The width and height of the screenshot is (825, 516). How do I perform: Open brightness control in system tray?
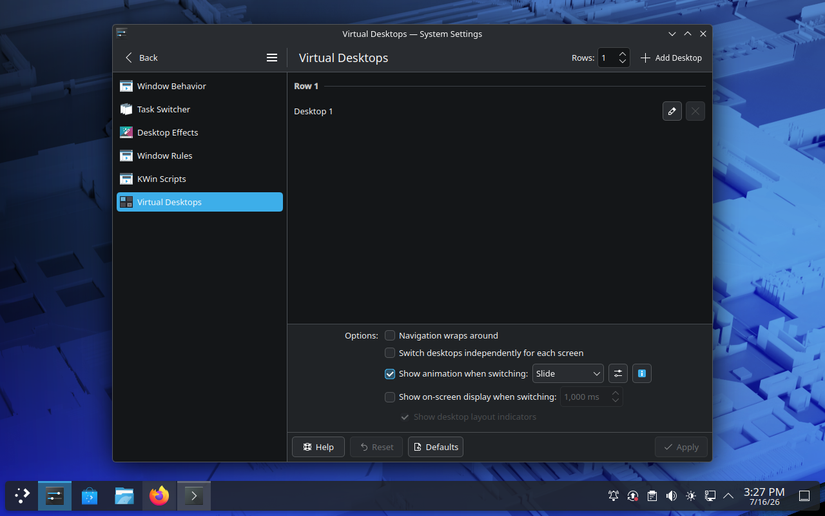691,495
